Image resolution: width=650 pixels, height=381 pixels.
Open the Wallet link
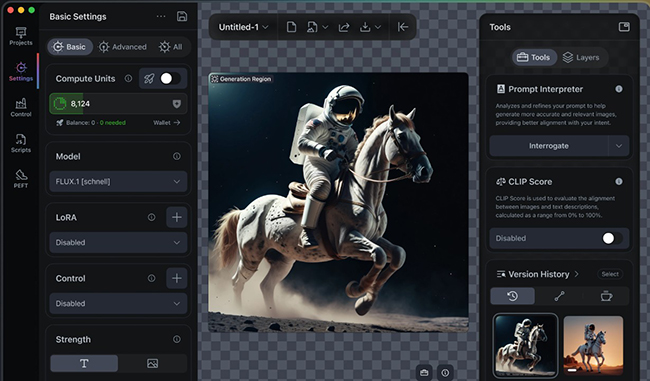[166, 123]
